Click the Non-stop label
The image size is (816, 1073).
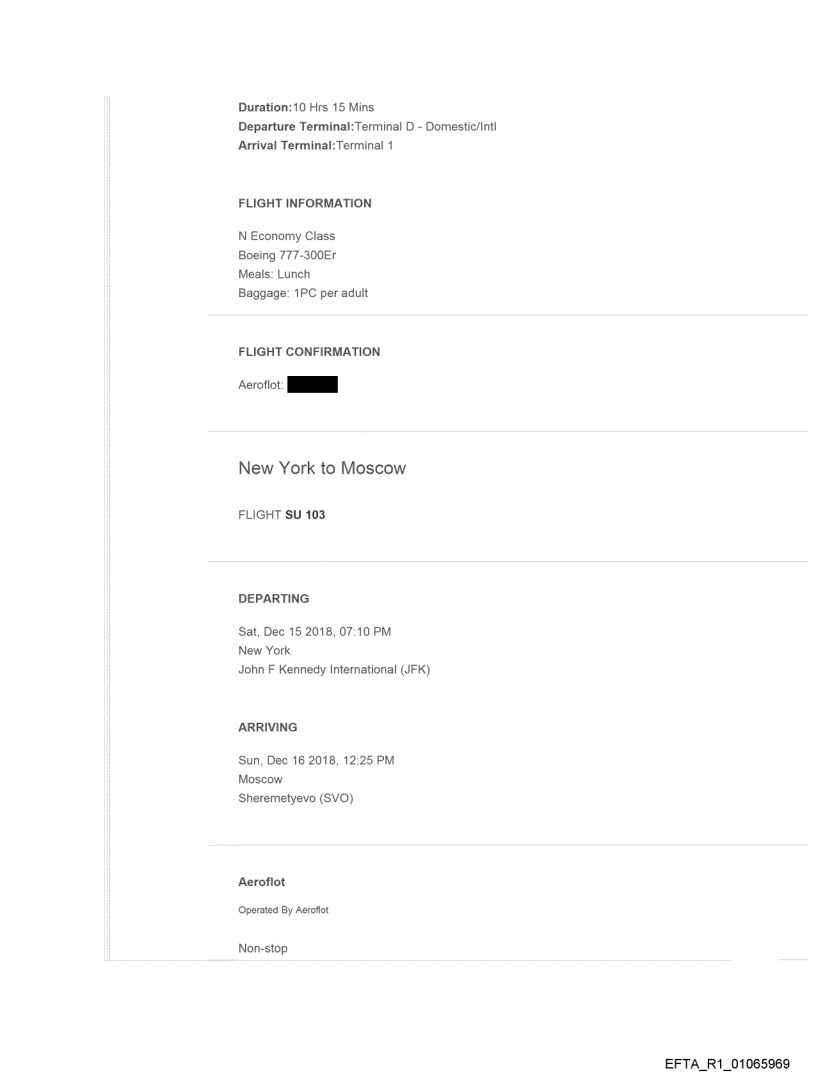(x=263, y=948)
